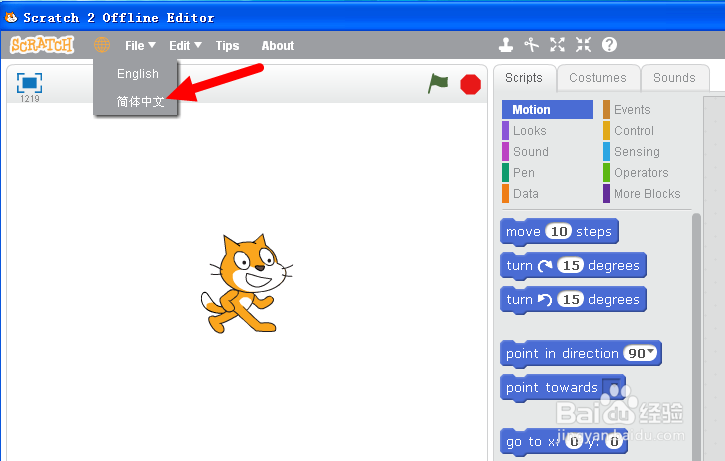Screen dimensions: 725x461
Task: Edit counterclockwise turn degrees value field
Action: coord(571,300)
